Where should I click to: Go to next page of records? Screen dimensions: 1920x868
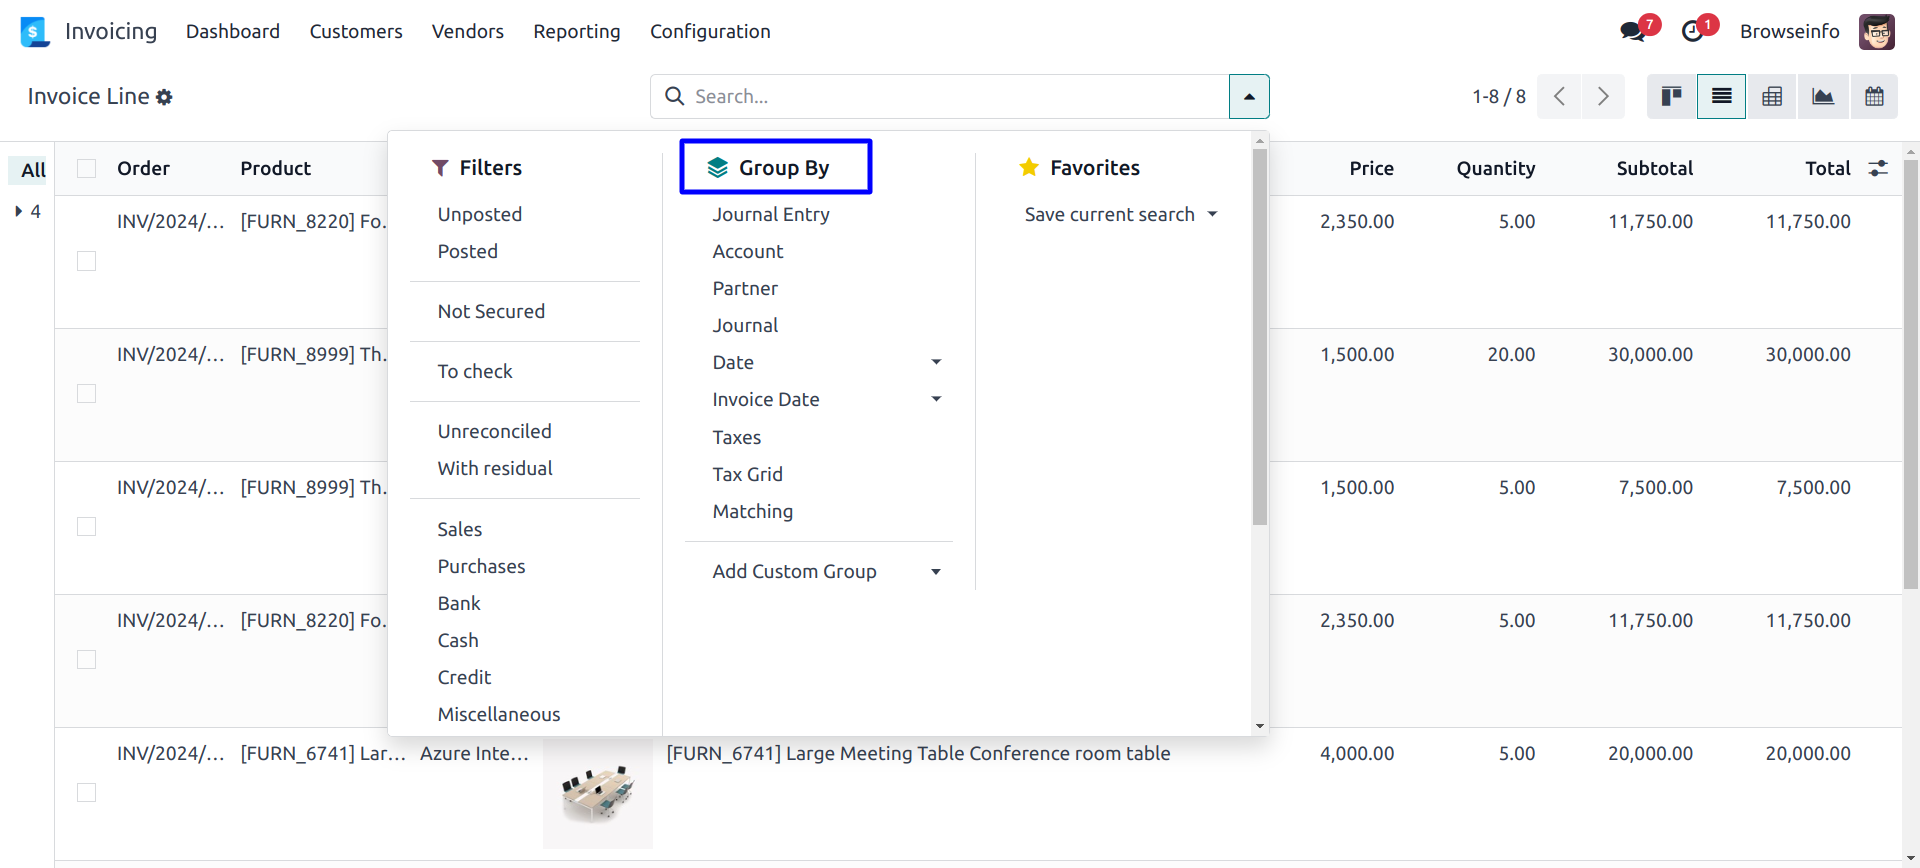pos(1603,96)
